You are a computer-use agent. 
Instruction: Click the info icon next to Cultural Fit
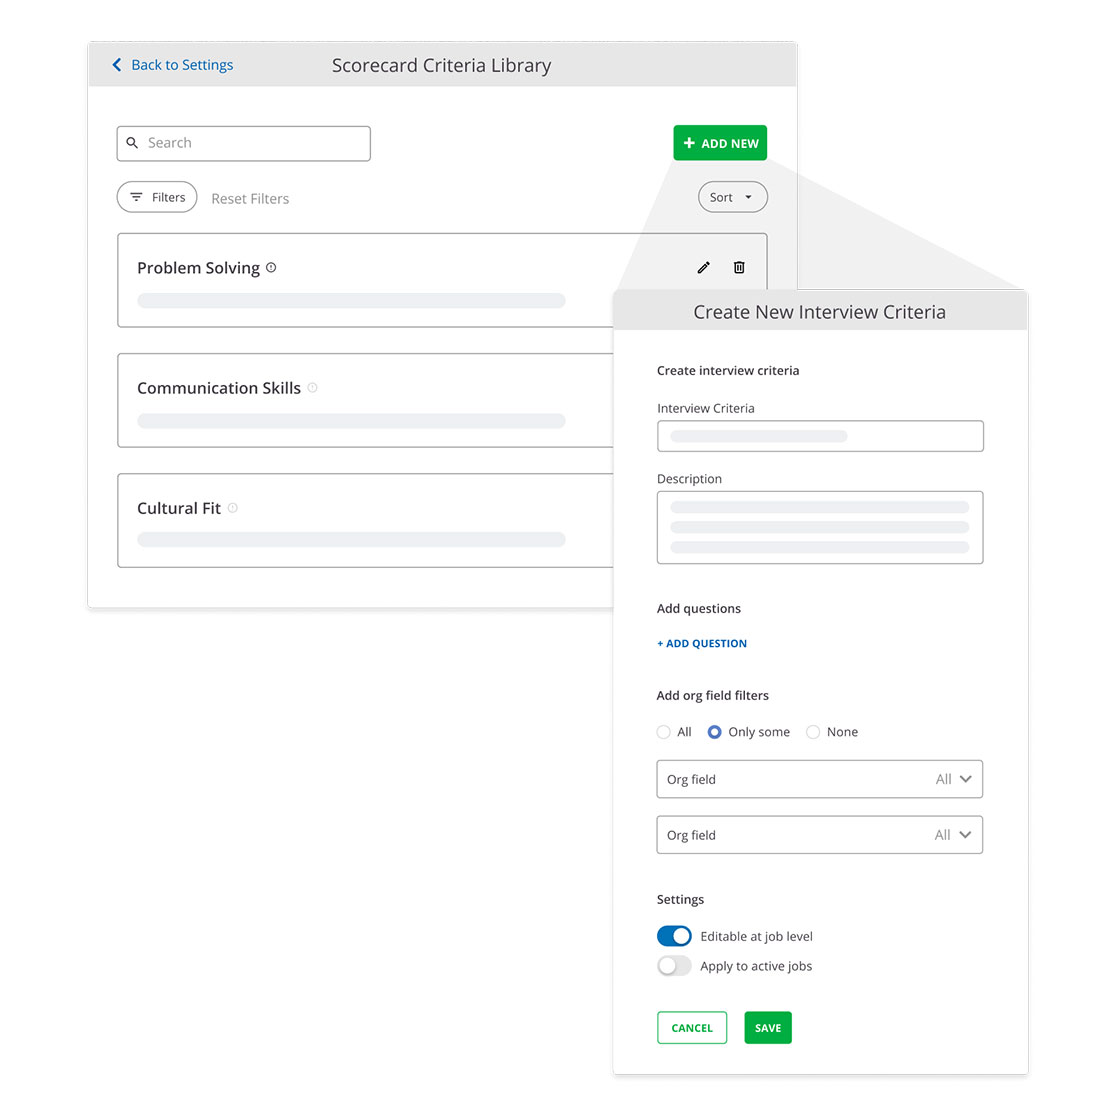point(232,508)
